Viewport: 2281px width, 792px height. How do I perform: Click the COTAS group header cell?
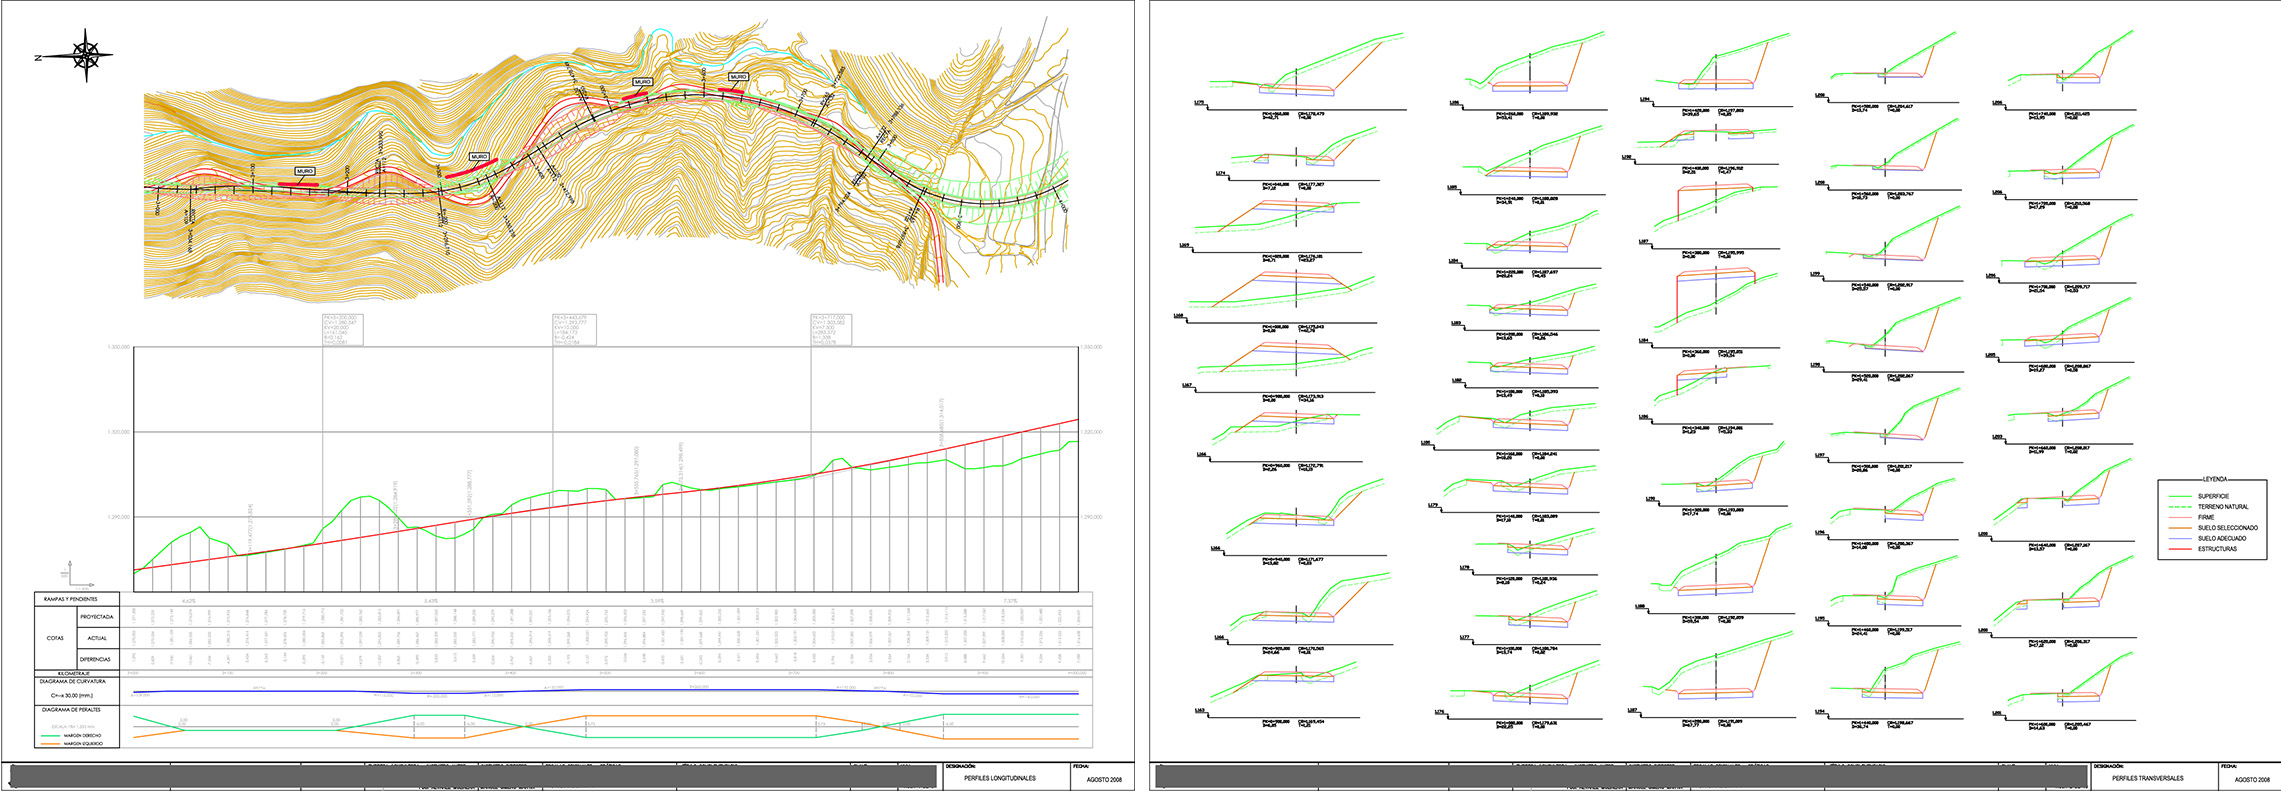[55, 638]
